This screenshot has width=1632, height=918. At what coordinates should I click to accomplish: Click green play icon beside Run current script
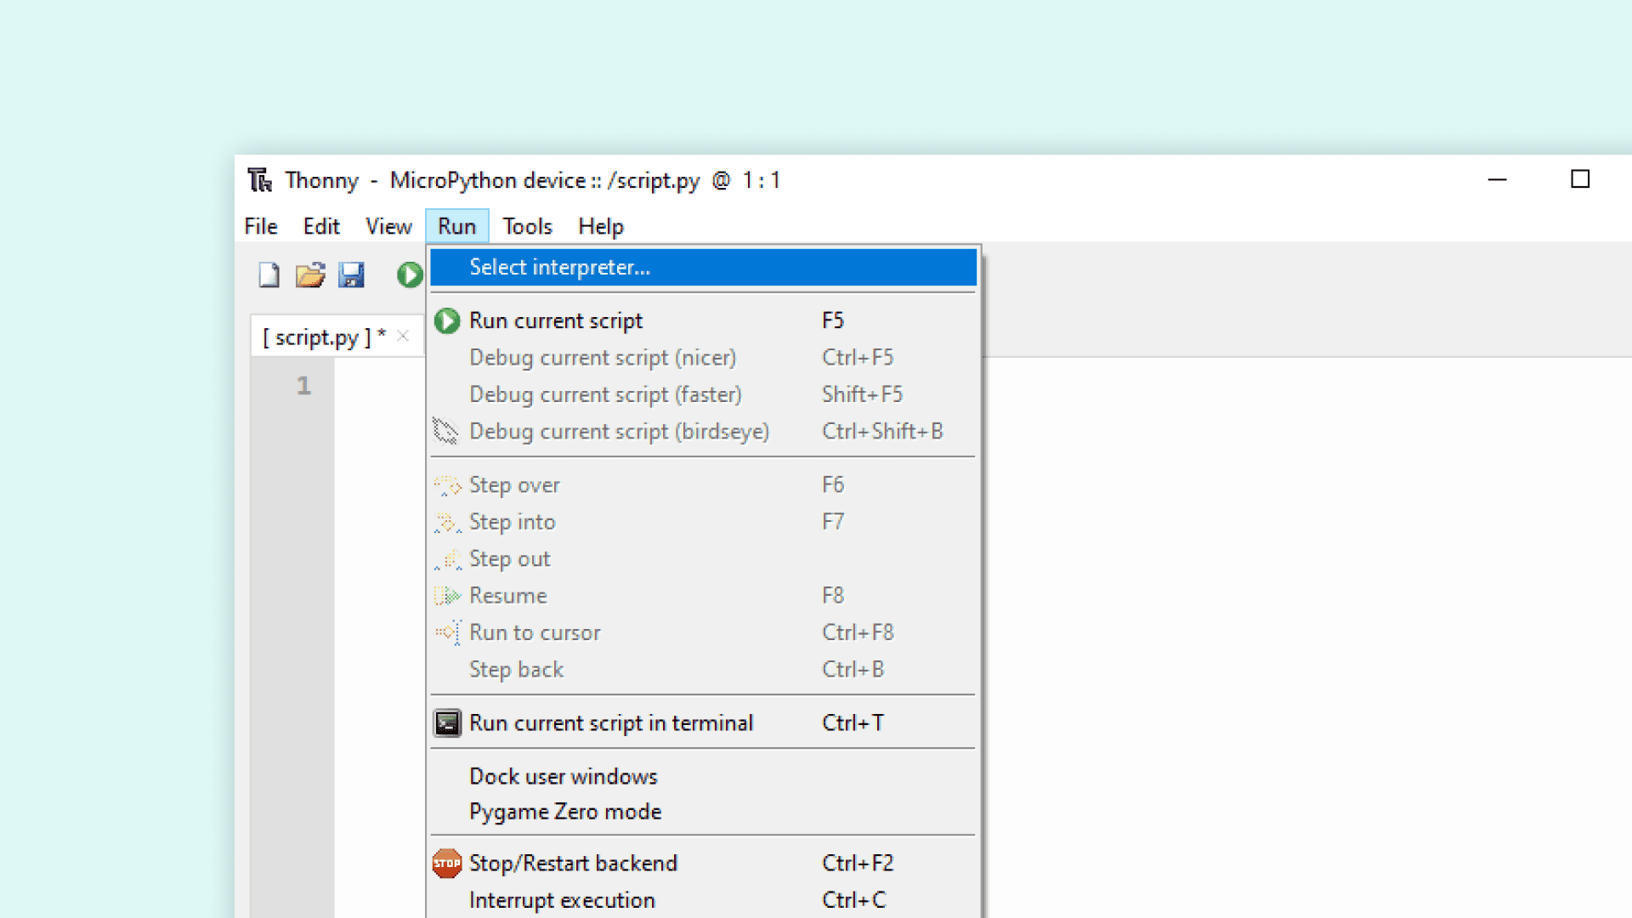click(x=447, y=321)
